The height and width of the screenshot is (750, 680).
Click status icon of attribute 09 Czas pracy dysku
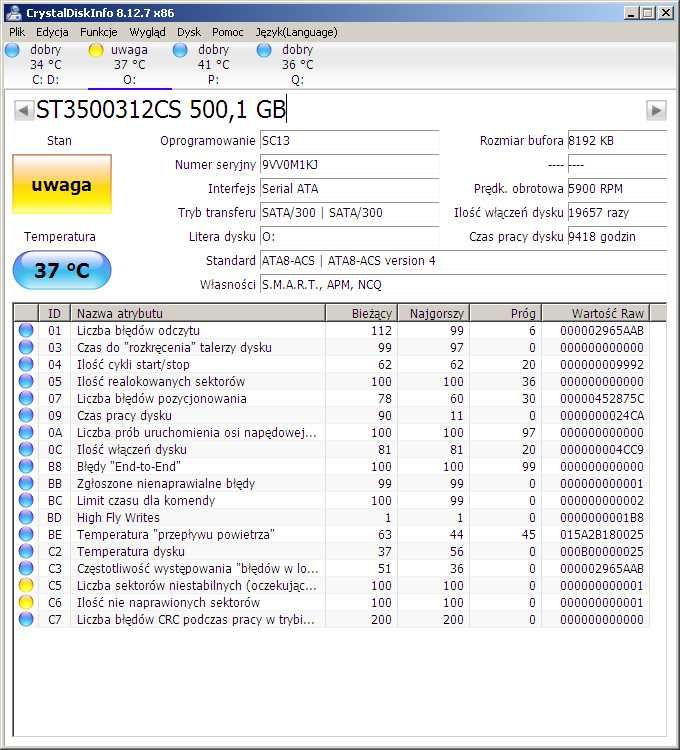[26, 415]
